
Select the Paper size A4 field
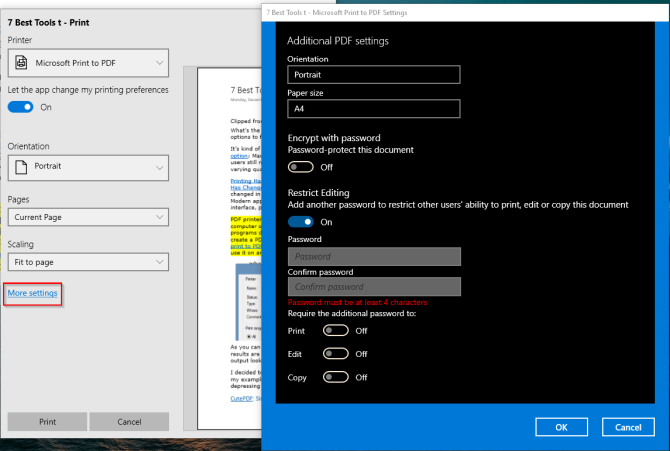coord(373,109)
